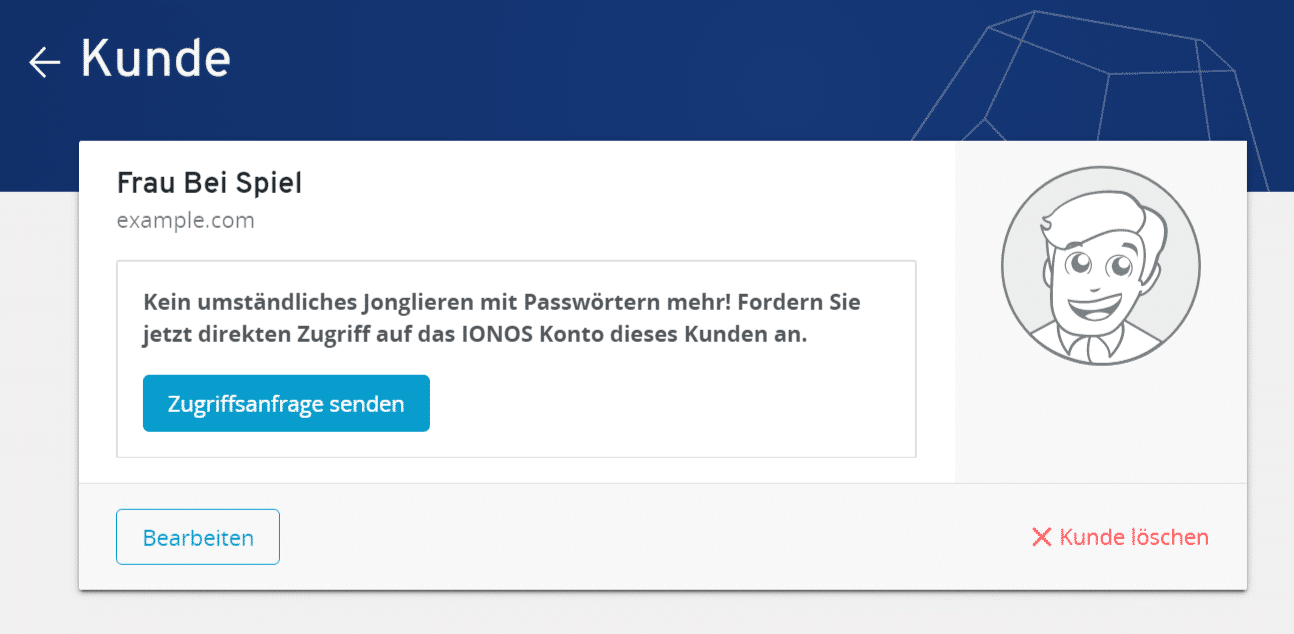Click the card footer between Bearbeiten and delete
1294x634 pixels.
650,537
